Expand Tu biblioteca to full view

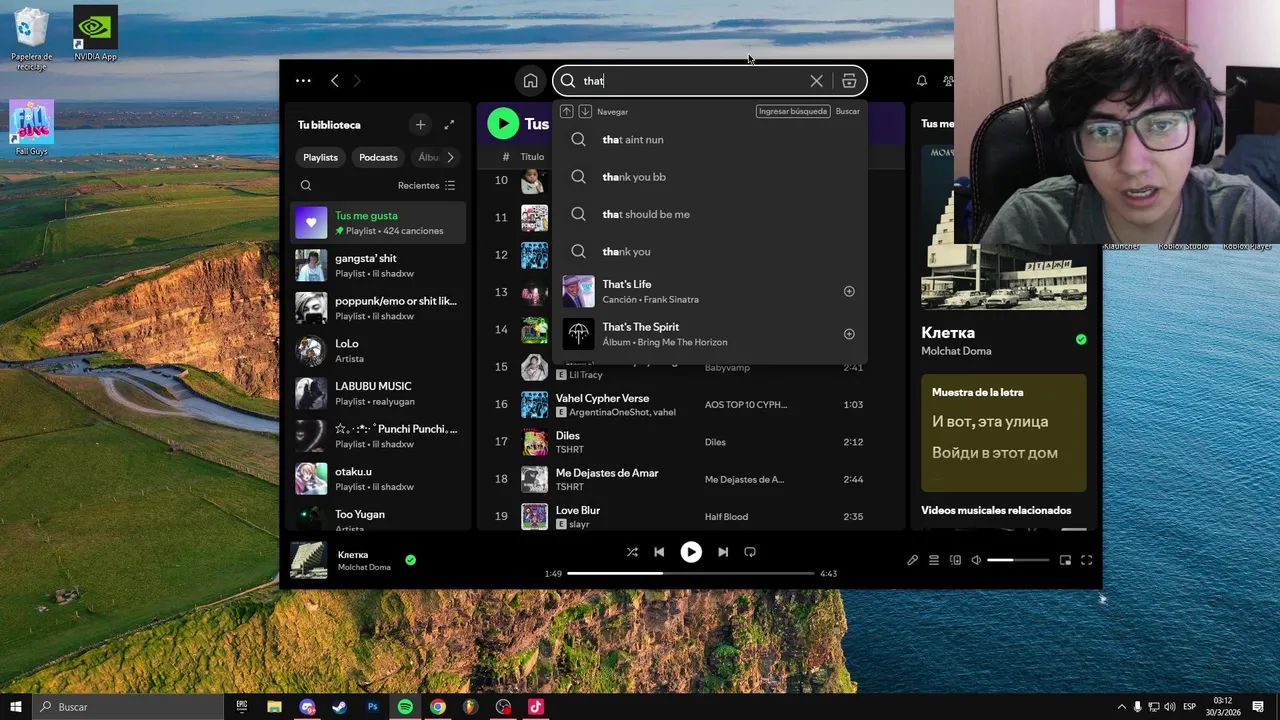click(x=449, y=125)
